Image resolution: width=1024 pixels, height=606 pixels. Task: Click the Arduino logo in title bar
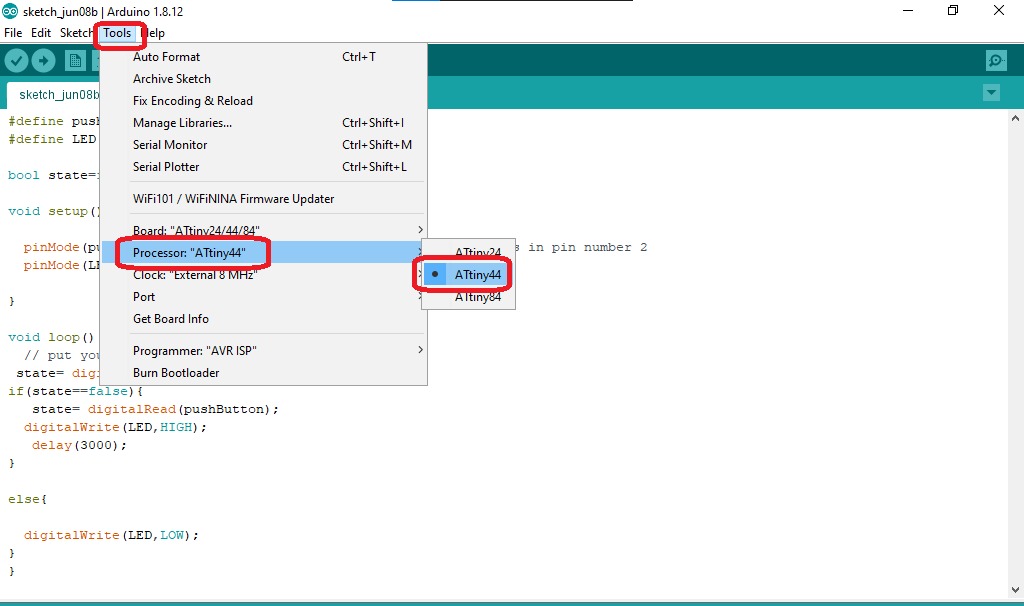(x=10, y=11)
